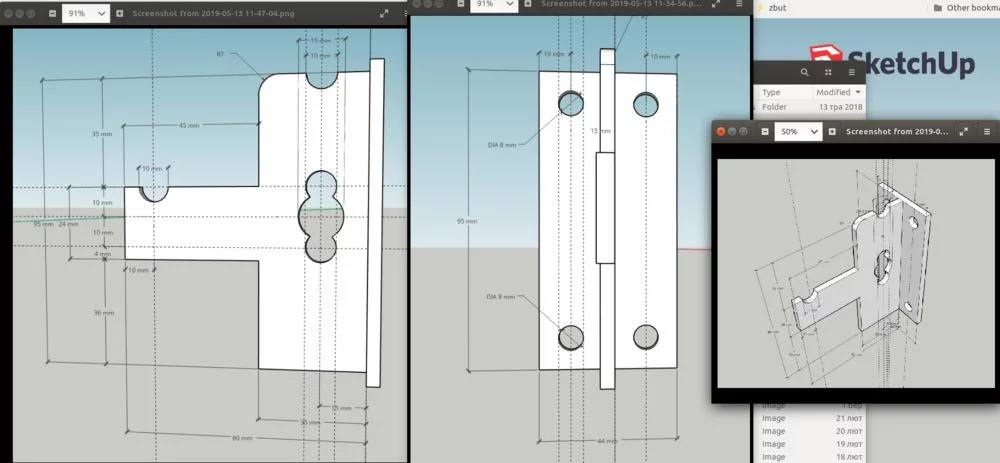Image resolution: width=1000 pixels, height=463 pixels.
Task: Toggle fullscreen in the 11-47-04 screenshot window
Action: 384,13
